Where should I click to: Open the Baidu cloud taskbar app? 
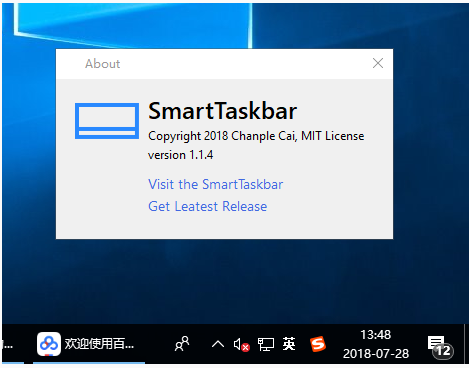(x=89, y=344)
